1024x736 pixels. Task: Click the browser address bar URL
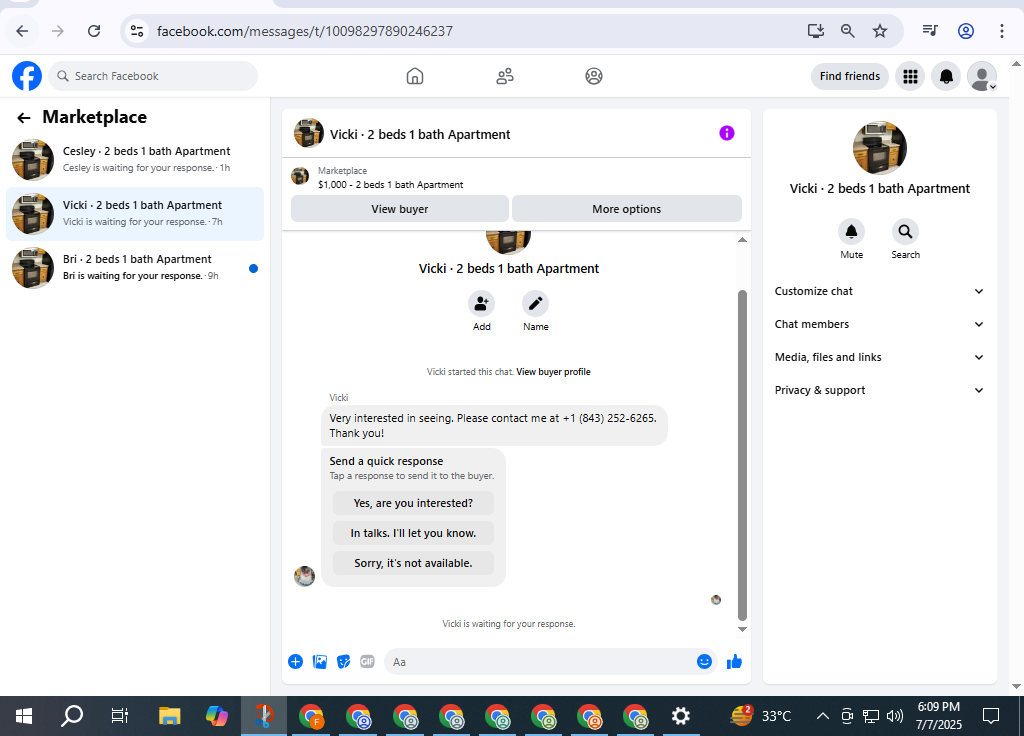[304, 31]
